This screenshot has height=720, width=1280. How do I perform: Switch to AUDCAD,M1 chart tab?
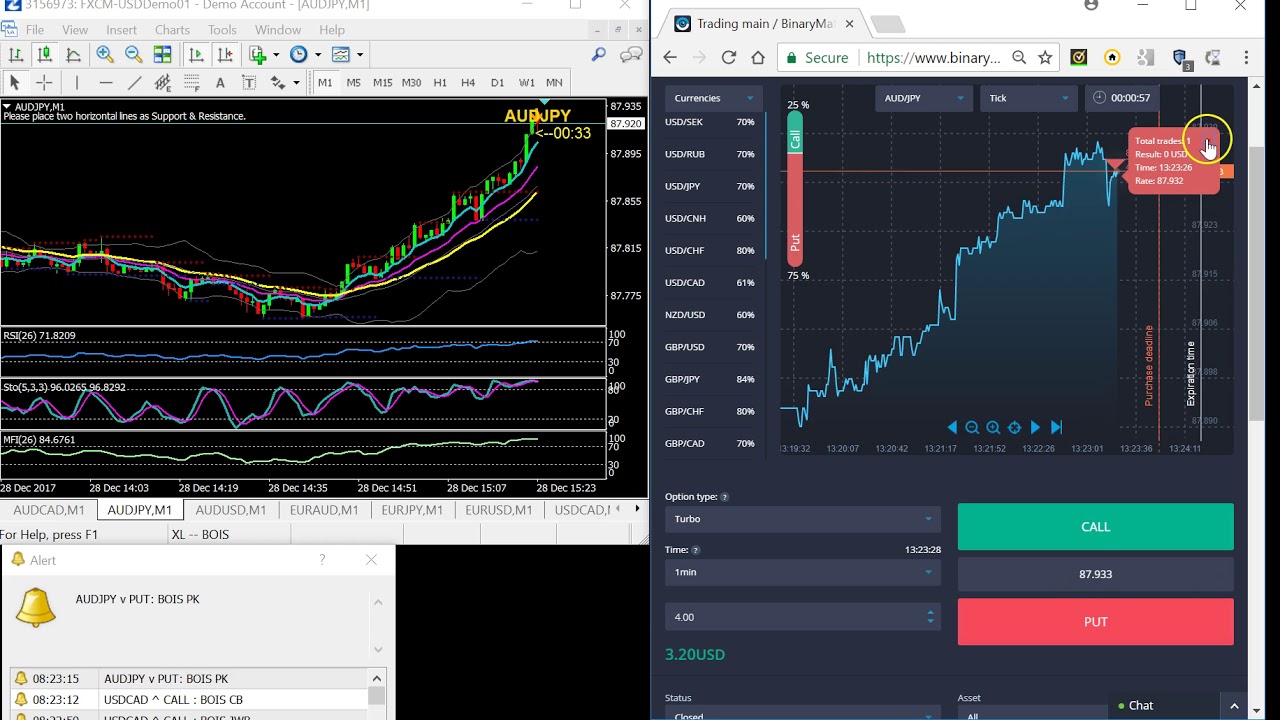coord(48,510)
